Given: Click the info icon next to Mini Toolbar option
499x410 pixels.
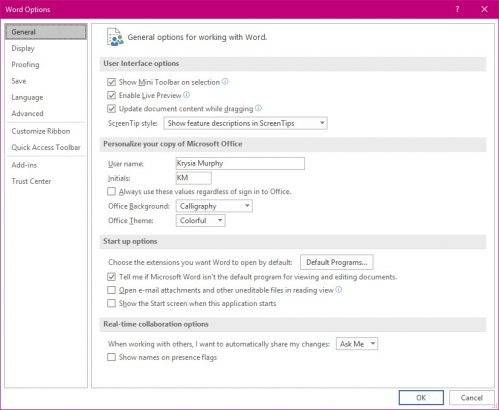Looking at the screenshot, I should 225,82.
